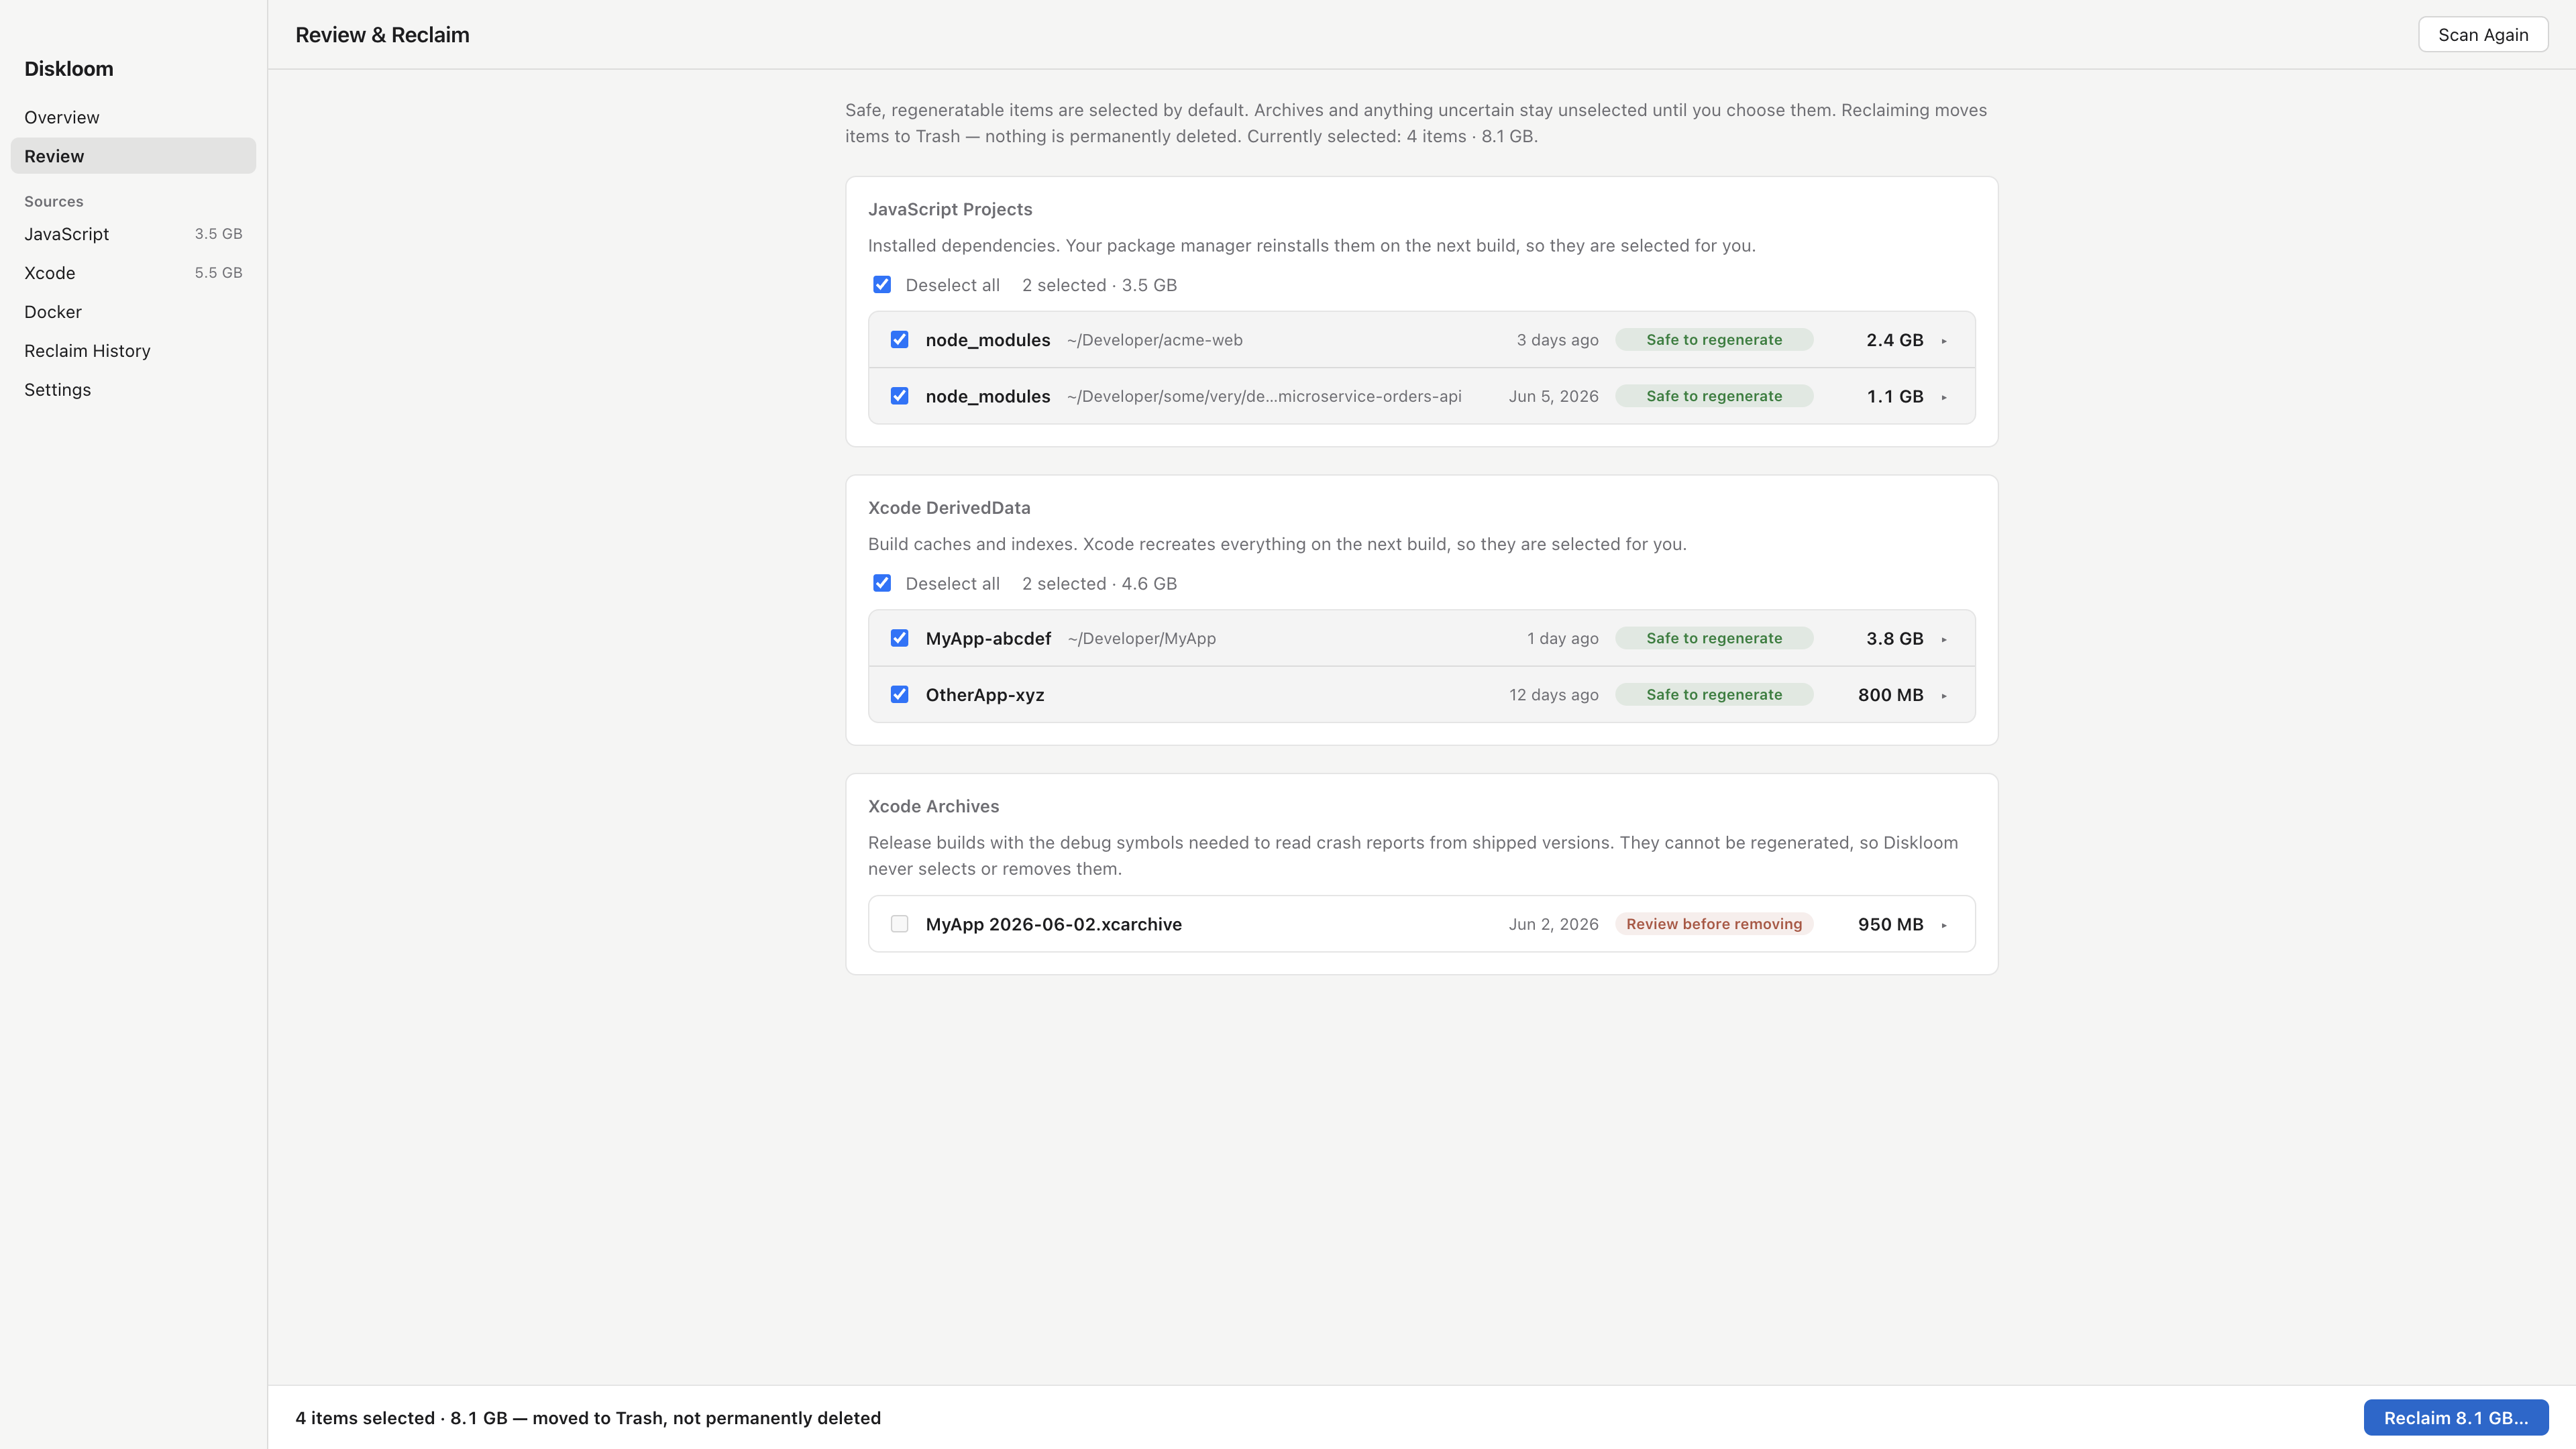Click the JavaScript Projects section heading

[x=950, y=209]
